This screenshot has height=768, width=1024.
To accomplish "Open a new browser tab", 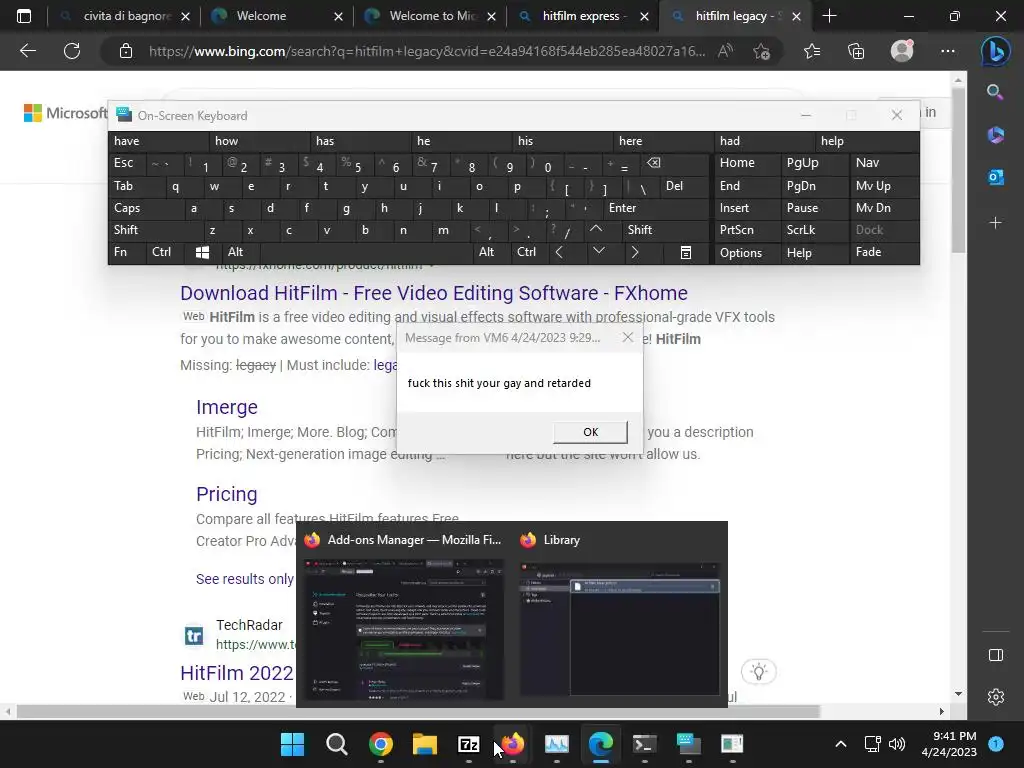I will tap(829, 16).
